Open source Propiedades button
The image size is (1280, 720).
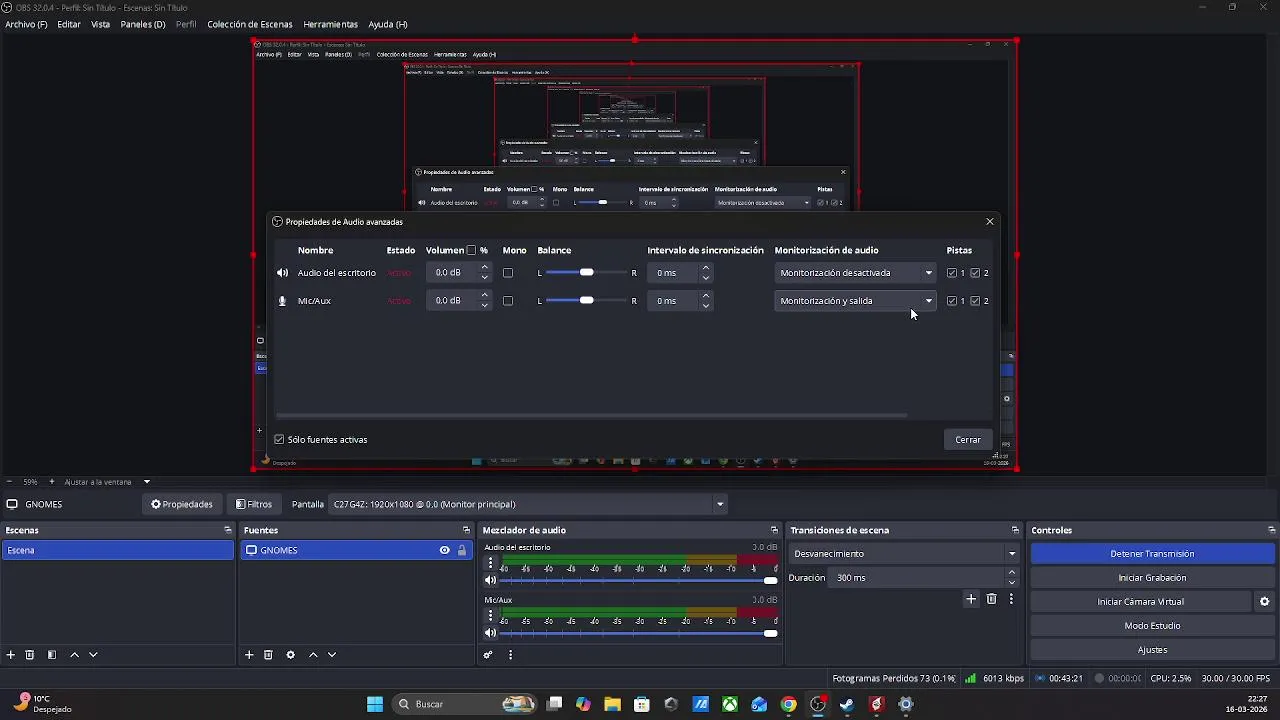click(182, 504)
